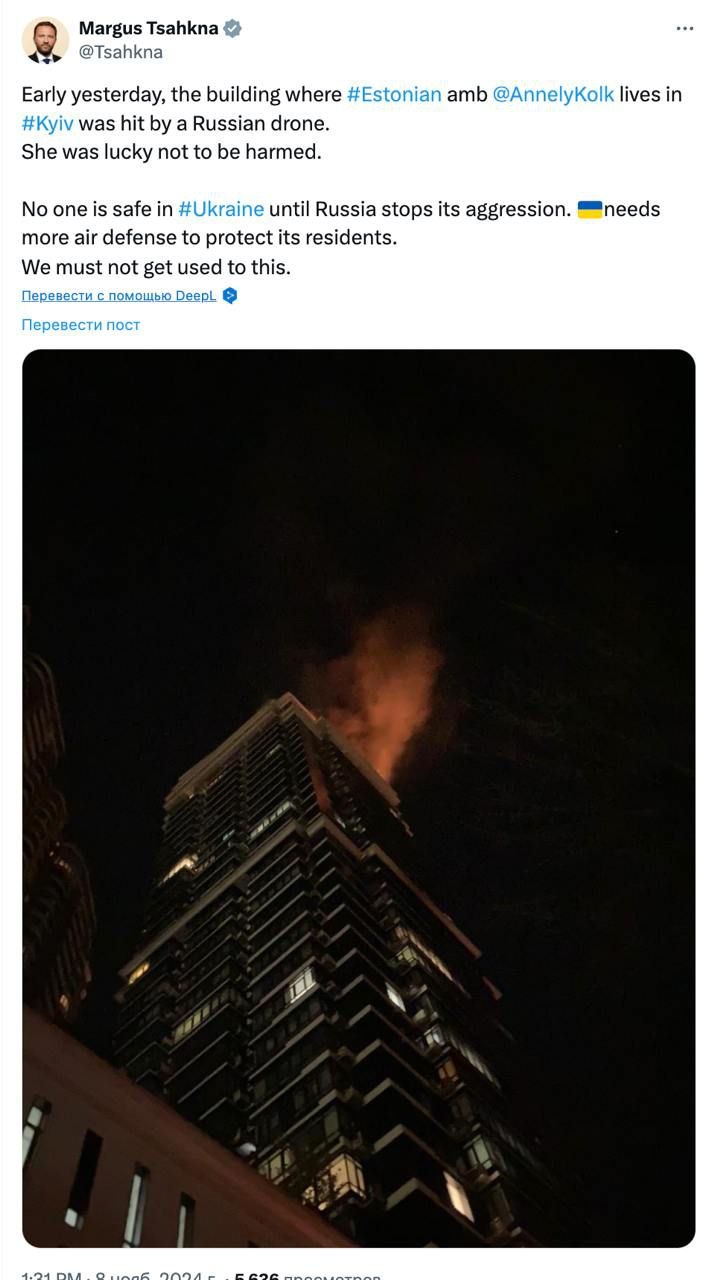
Task: Open the #Estonian hashtag
Action: coord(394,95)
